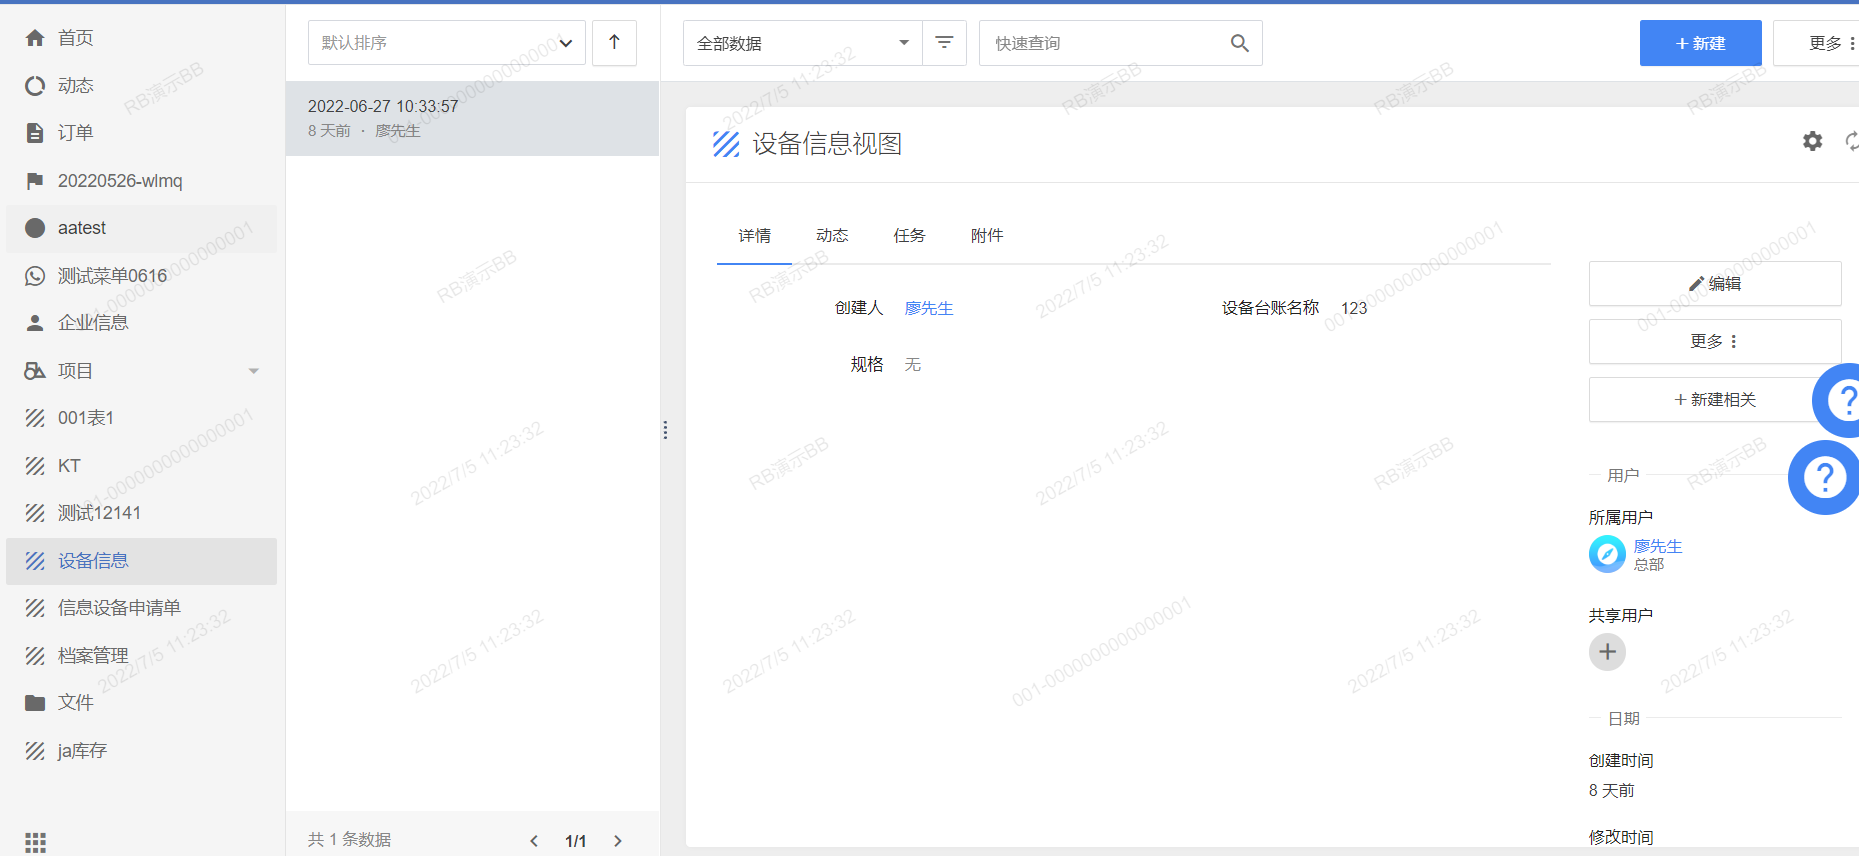Toggle ascending sort arrow button
1859x856 pixels.
[614, 43]
